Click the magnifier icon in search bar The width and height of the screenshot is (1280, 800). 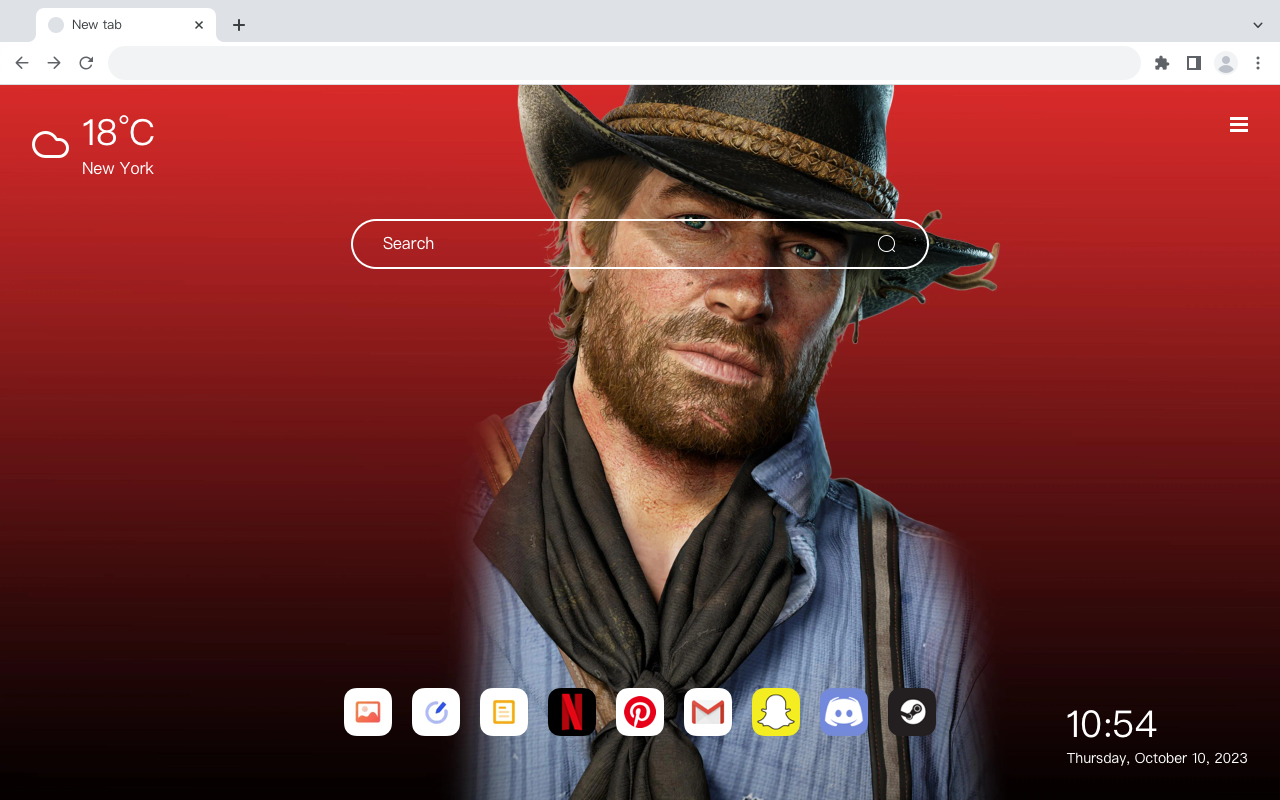click(x=887, y=244)
